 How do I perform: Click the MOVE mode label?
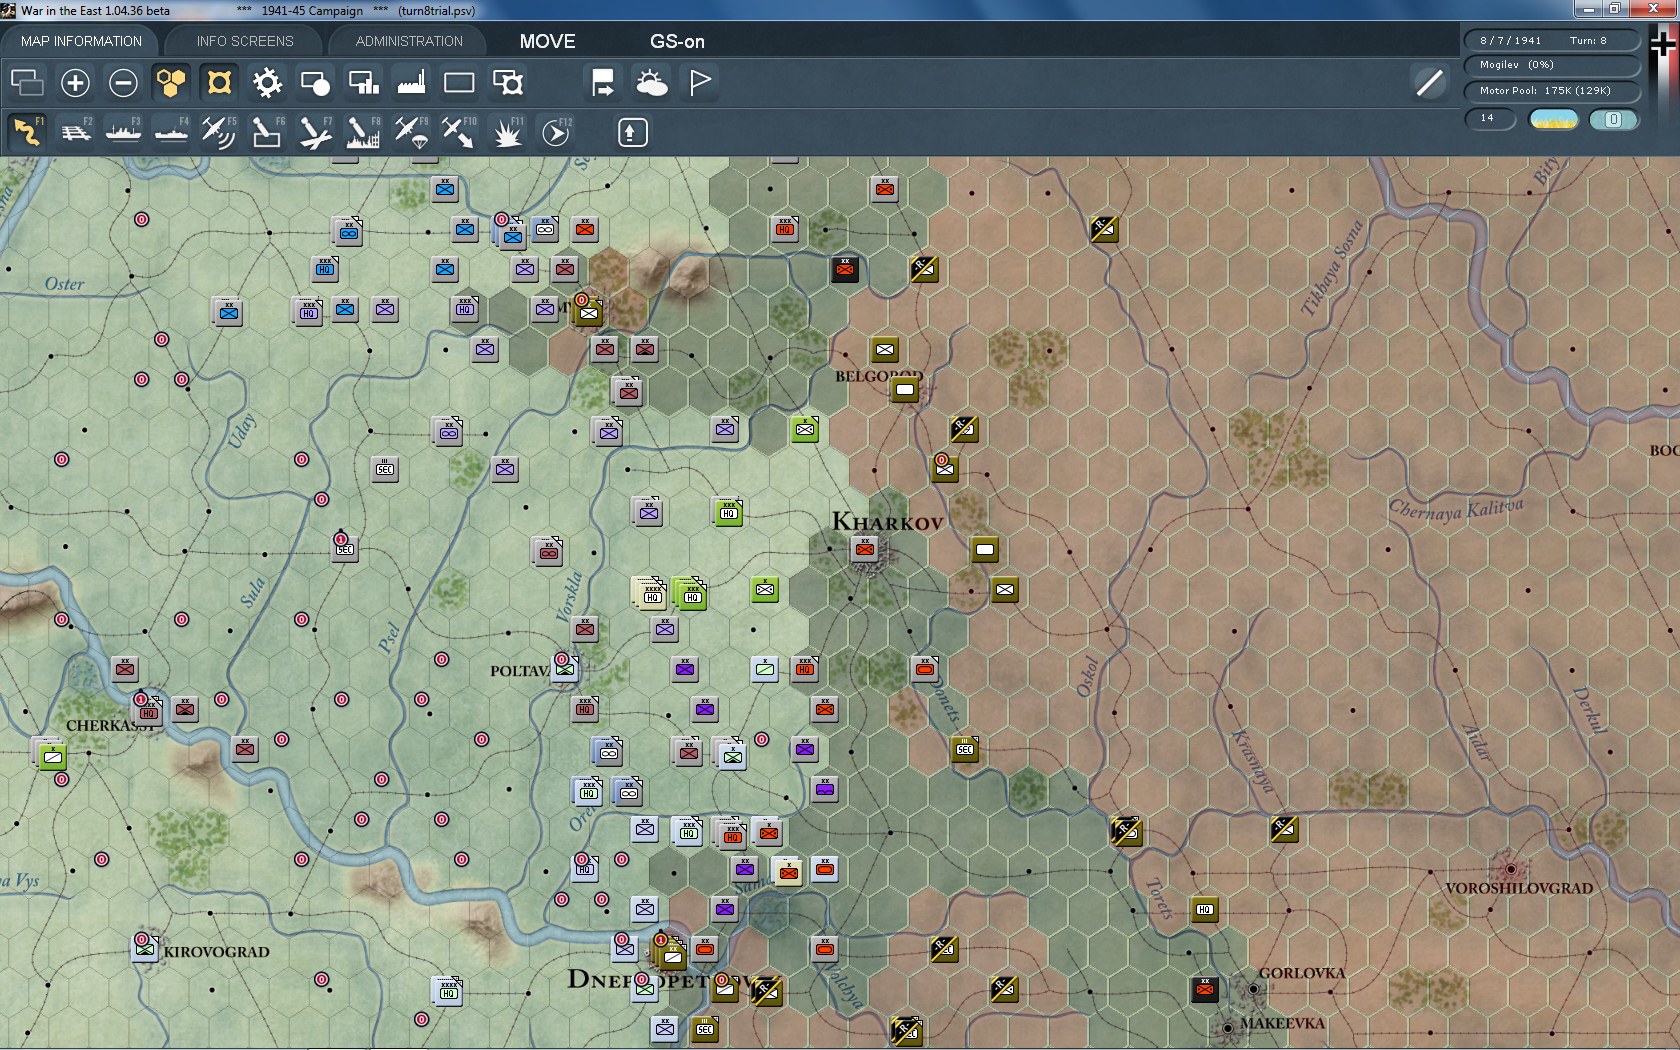pyautogui.click(x=547, y=41)
